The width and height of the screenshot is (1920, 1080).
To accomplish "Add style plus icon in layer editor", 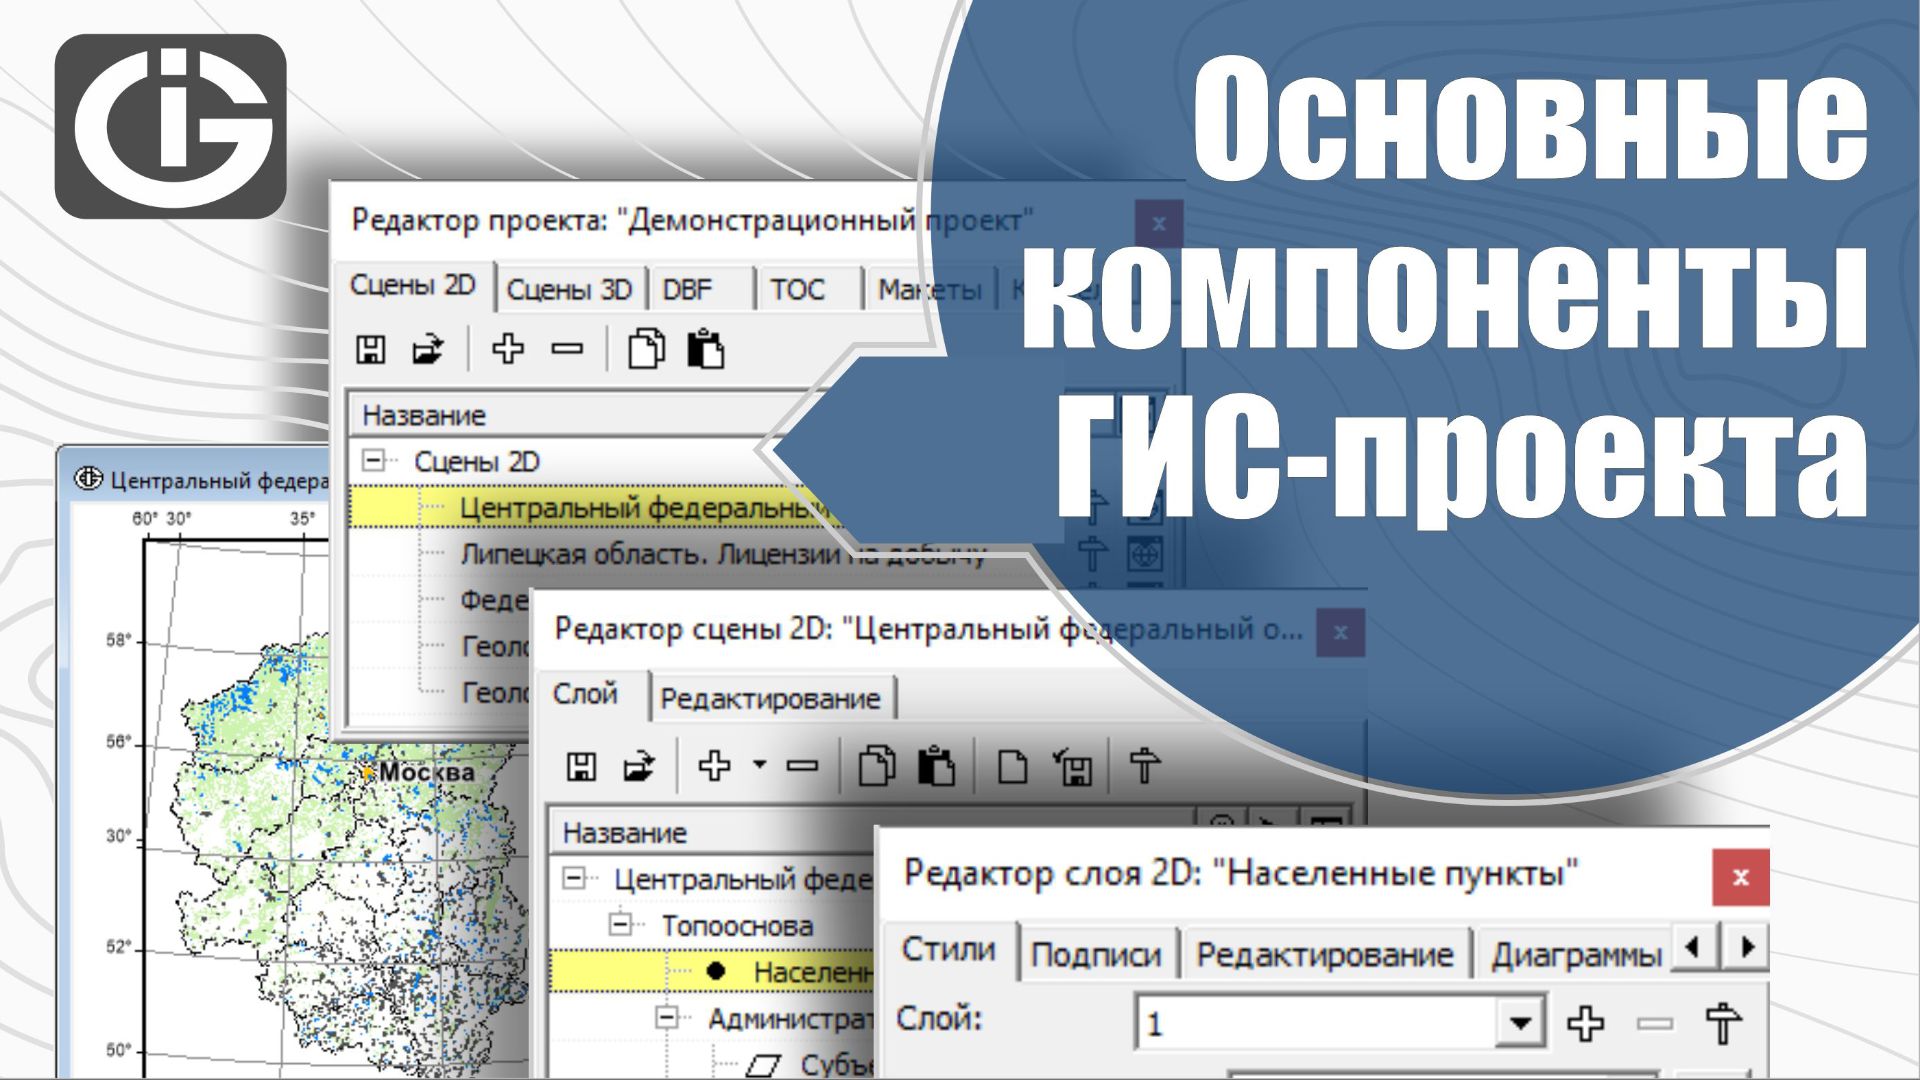I will (1586, 1023).
